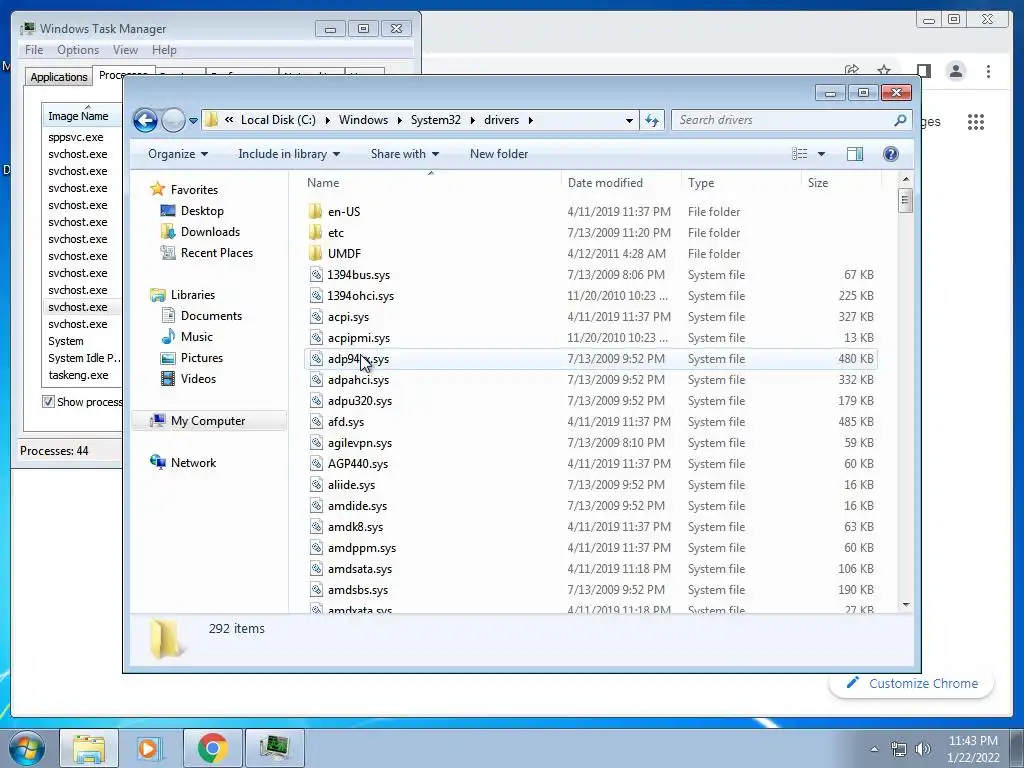
Task: Open Desktop in navigation pane
Action: pos(202,211)
